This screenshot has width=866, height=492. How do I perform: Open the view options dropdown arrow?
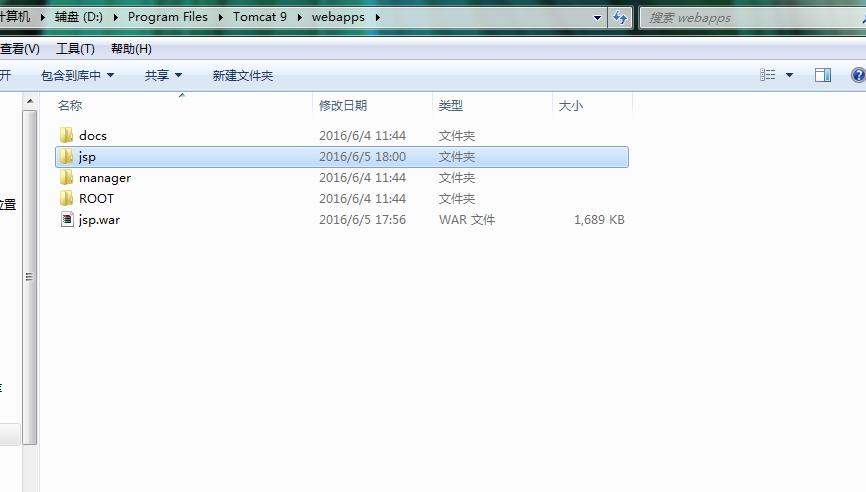(x=789, y=75)
